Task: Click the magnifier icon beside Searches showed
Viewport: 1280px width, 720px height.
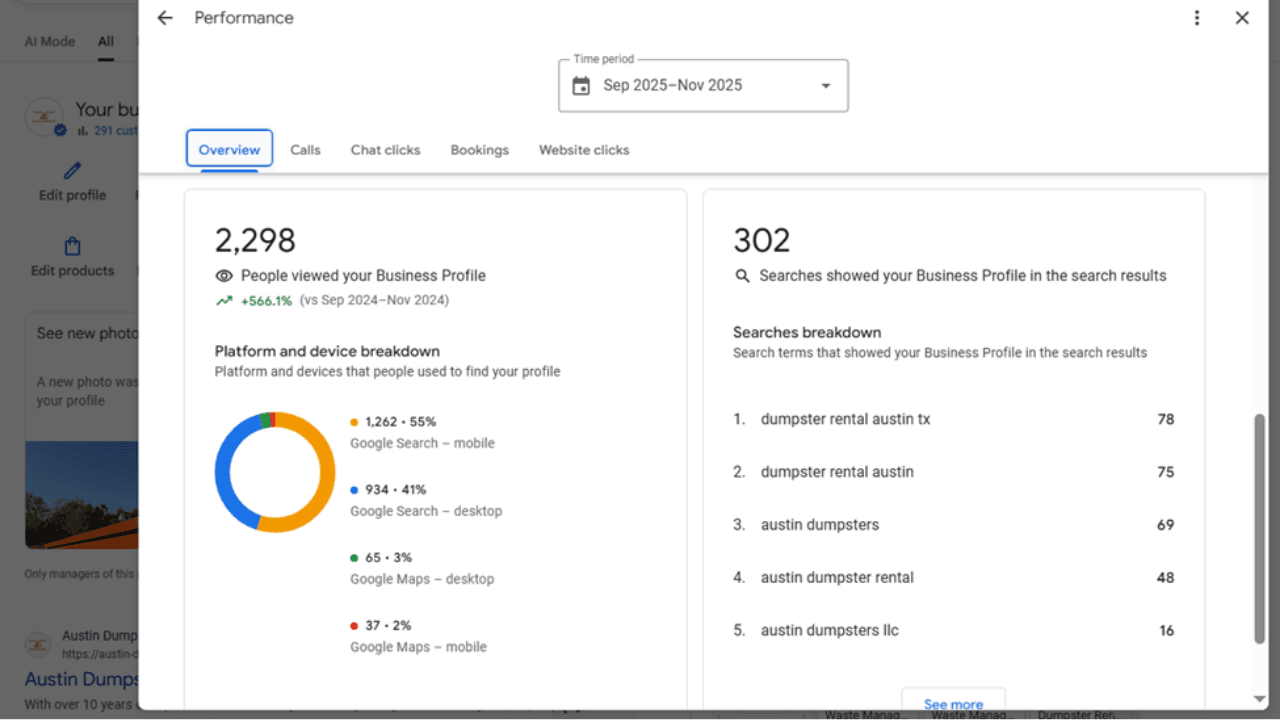Action: (x=742, y=276)
